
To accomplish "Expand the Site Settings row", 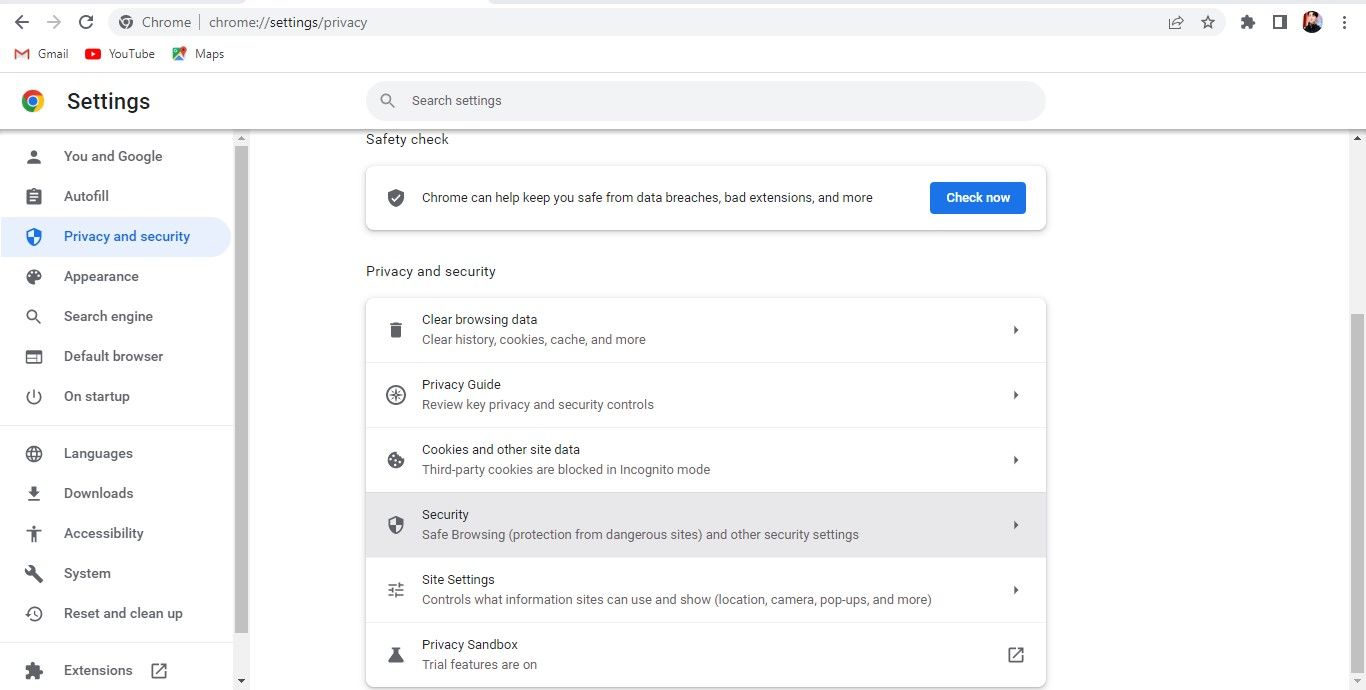I will click(1016, 589).
